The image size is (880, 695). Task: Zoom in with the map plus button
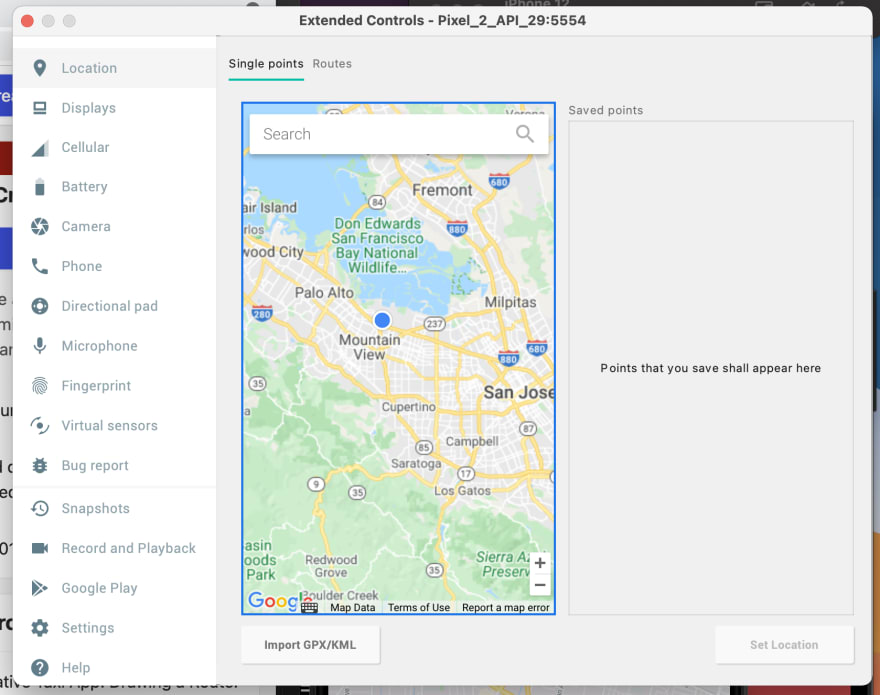tap(540, 563)
